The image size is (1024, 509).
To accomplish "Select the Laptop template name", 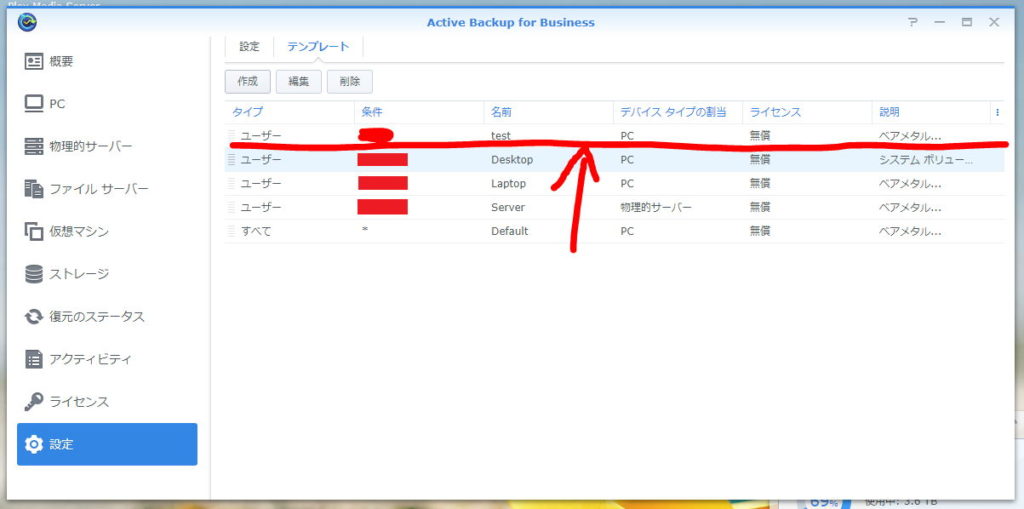I will pos(508,184).
